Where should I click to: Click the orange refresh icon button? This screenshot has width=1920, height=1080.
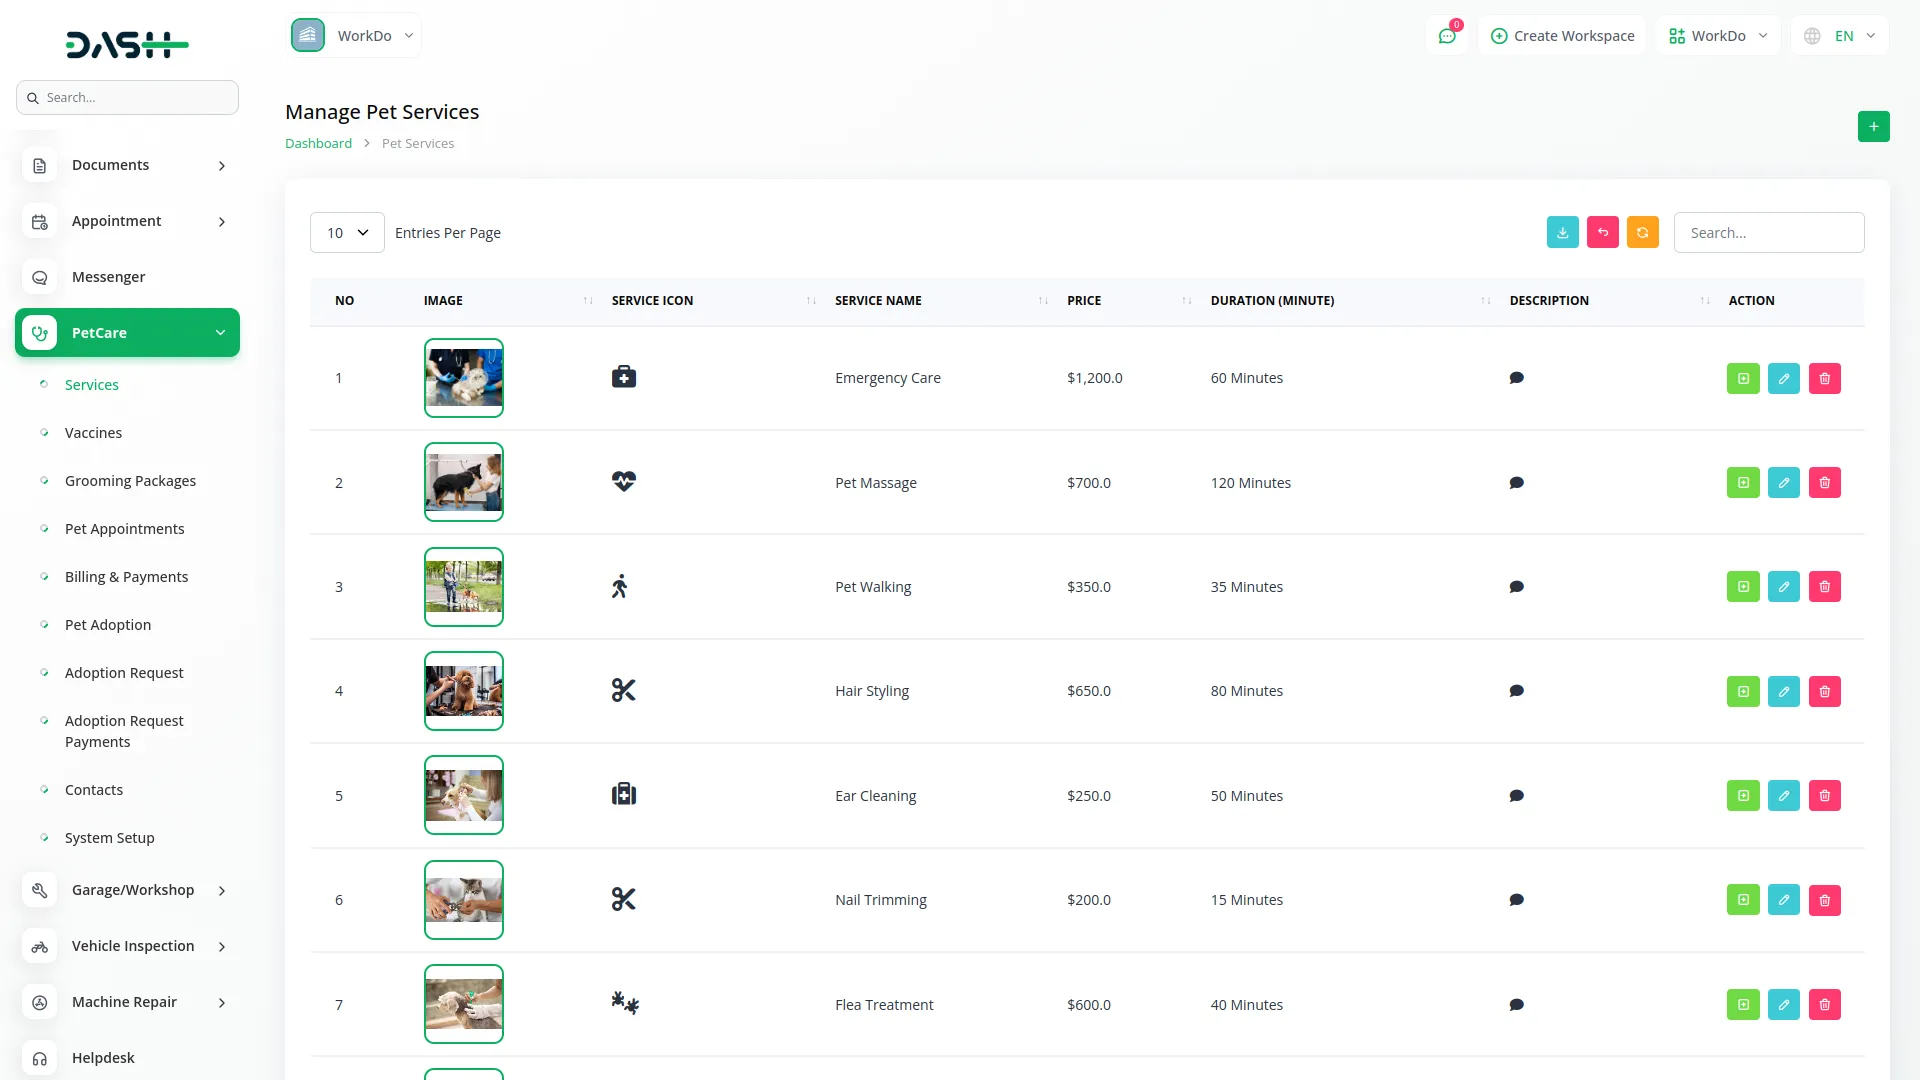pos(1642,232)
